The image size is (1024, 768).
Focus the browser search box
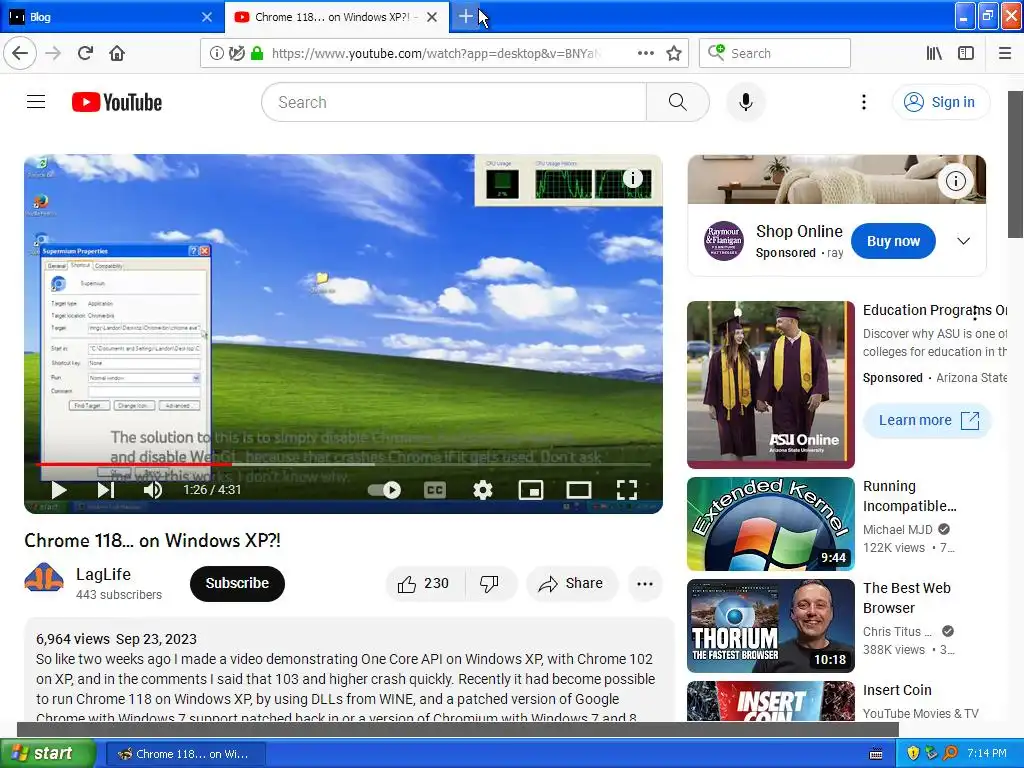(775, 53)
